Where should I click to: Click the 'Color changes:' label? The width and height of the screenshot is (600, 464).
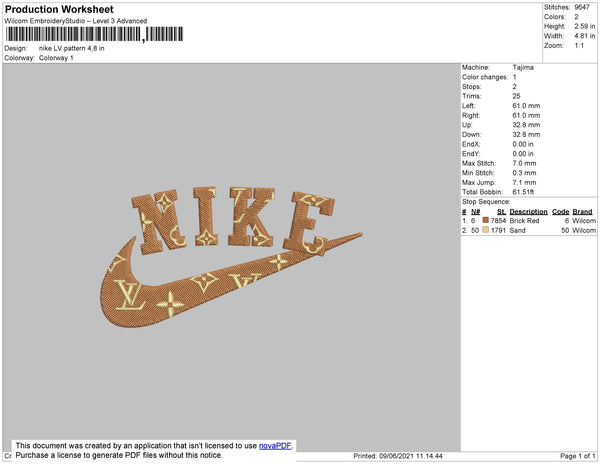485,77
